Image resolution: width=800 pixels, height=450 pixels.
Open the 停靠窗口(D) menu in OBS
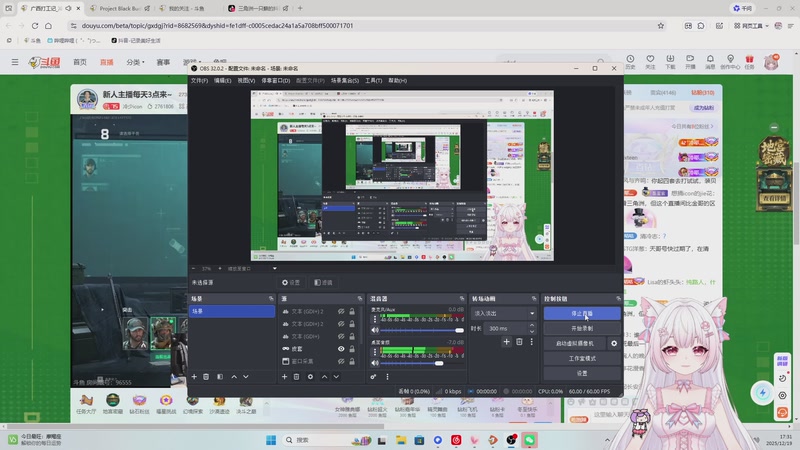pyautogui.click(x=276, y=81)
